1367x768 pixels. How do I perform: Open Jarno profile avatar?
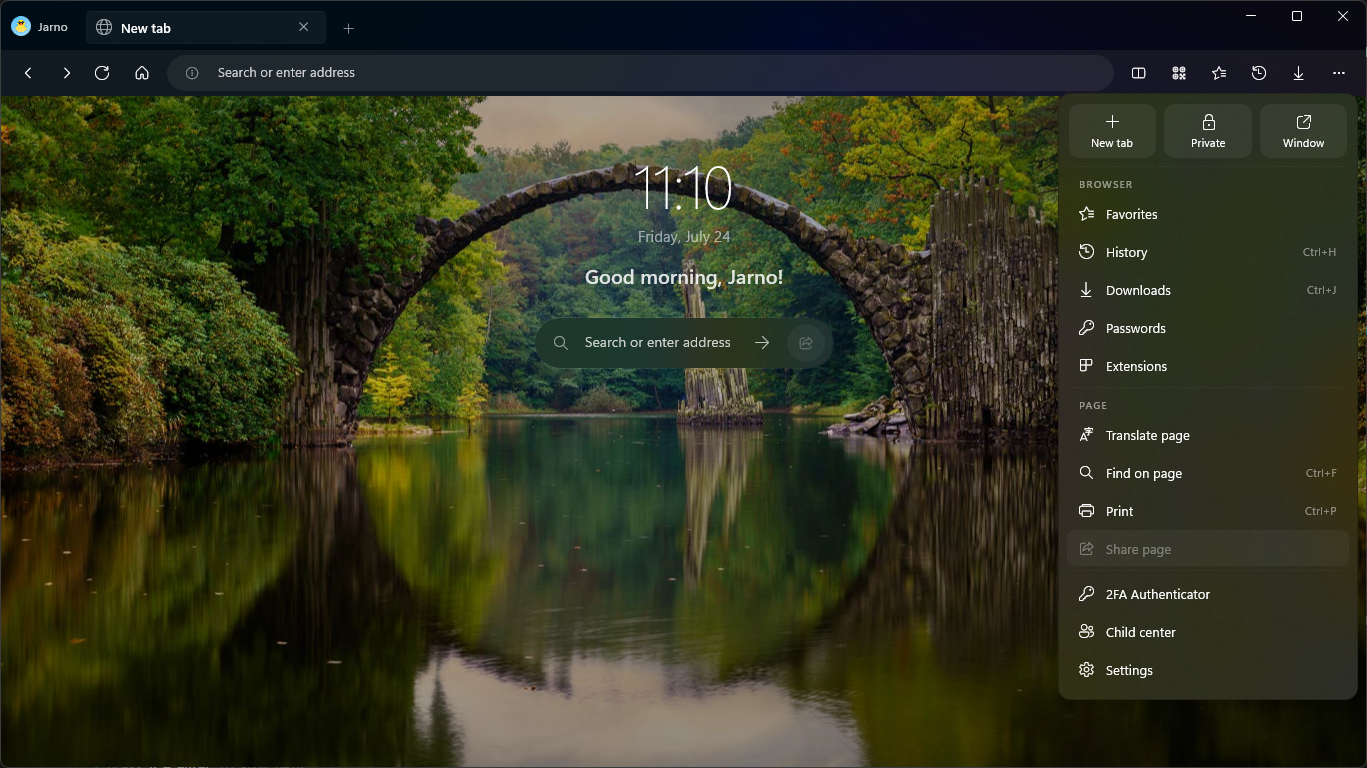pos(21,27)
